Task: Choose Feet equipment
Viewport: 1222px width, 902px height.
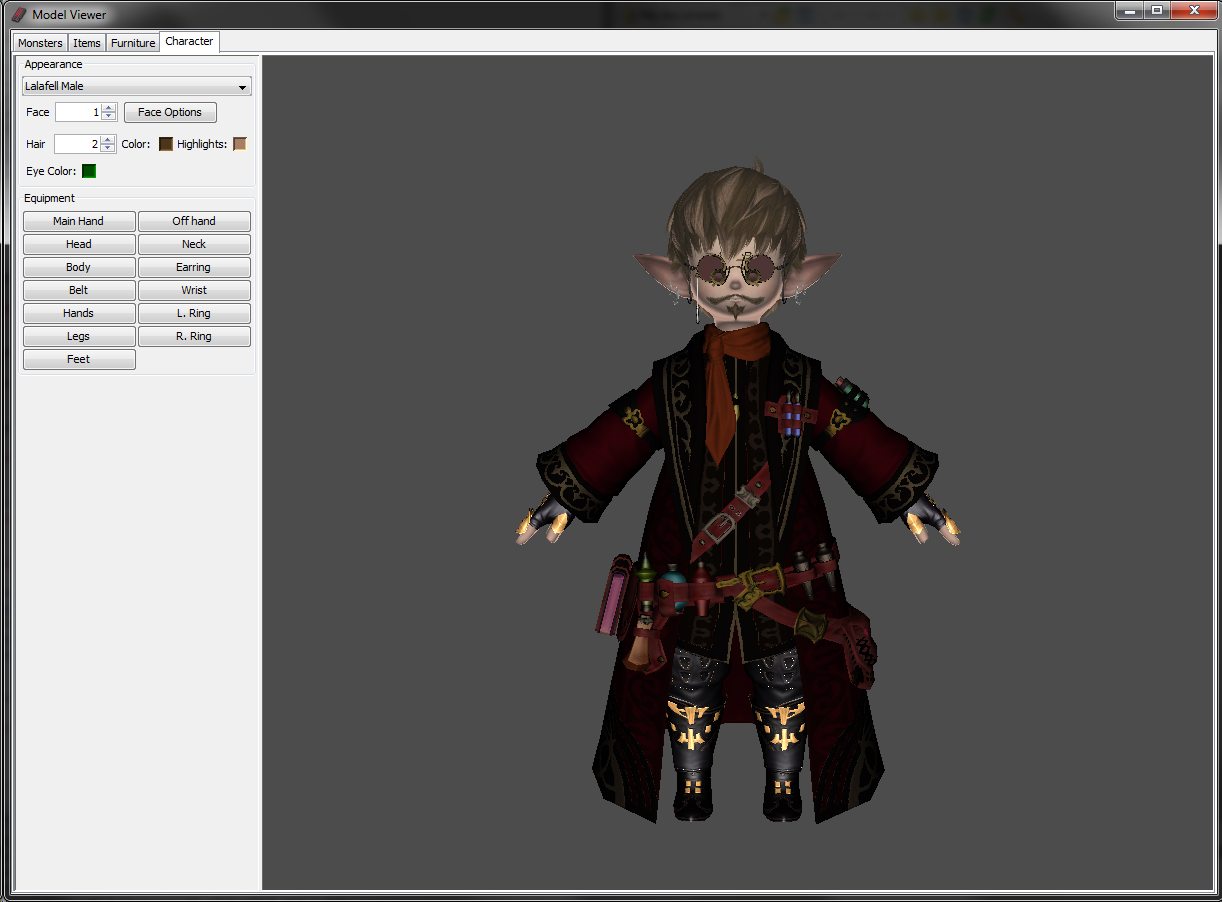Action: pos(79,359)
